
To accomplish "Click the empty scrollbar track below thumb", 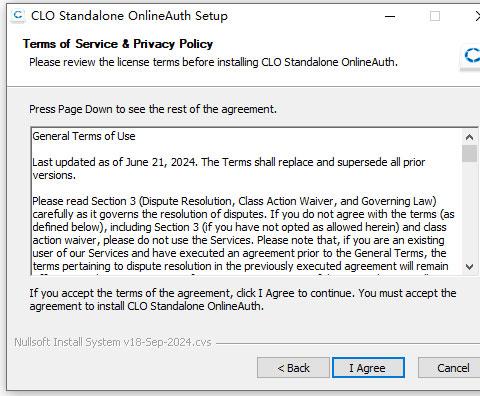I will (x=469, y=211).
